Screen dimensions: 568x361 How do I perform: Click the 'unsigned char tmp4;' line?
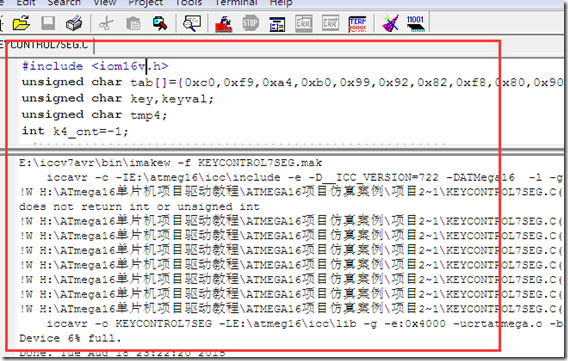pyautogui.click(x=94, y=115)
